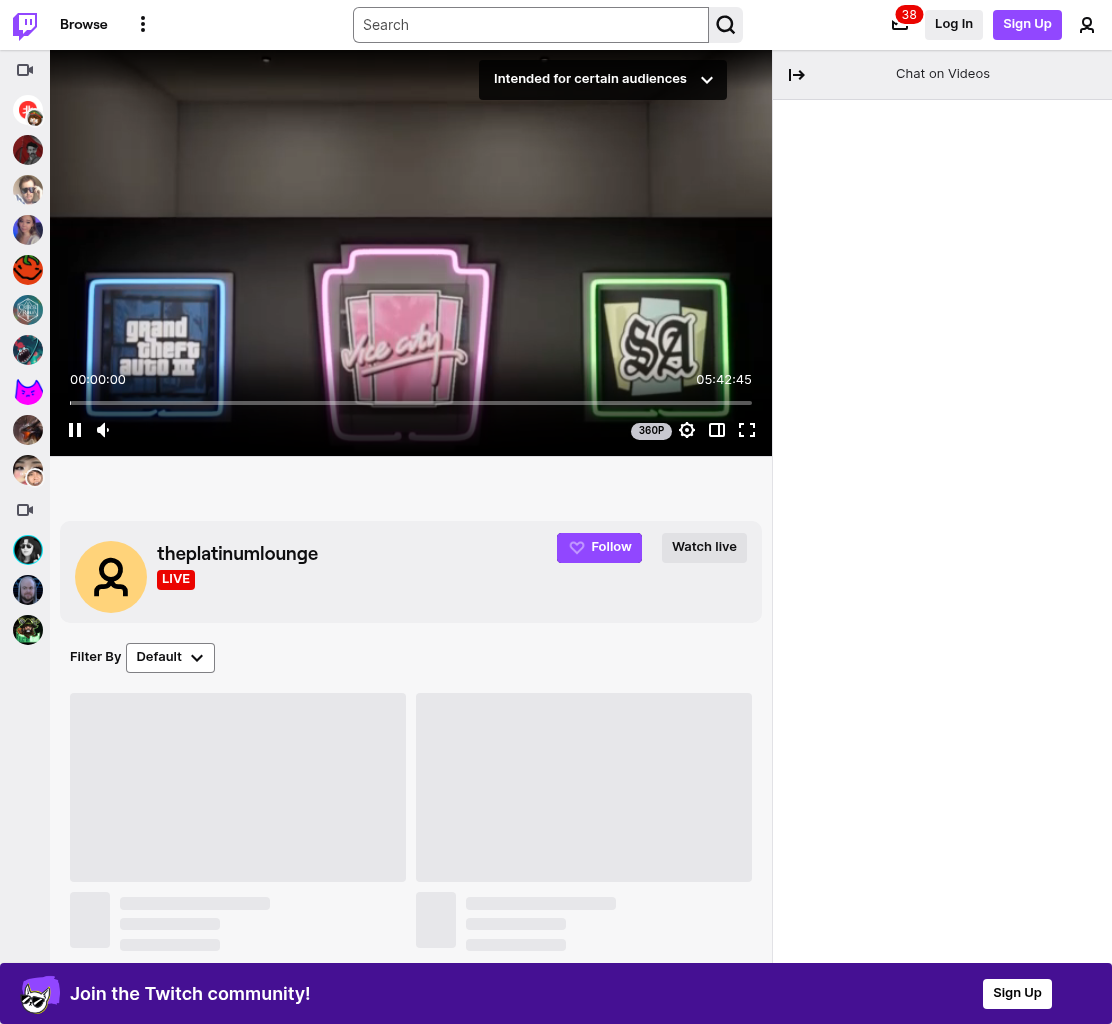This screenshot has height=1024, width=1112.
Task: Click the 00:00:00 elapsed time text
Action: click(98, 380)
